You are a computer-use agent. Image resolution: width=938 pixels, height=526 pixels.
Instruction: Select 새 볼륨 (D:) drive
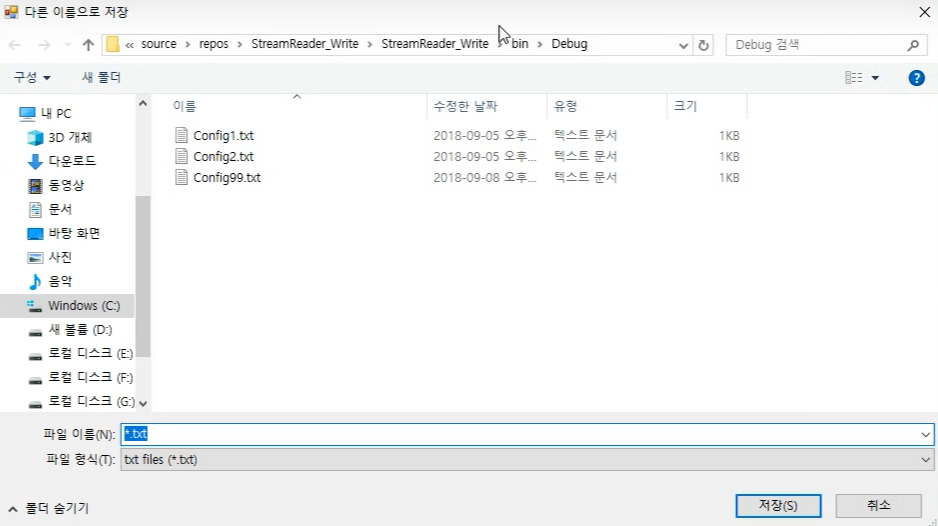tap(80, 329)
